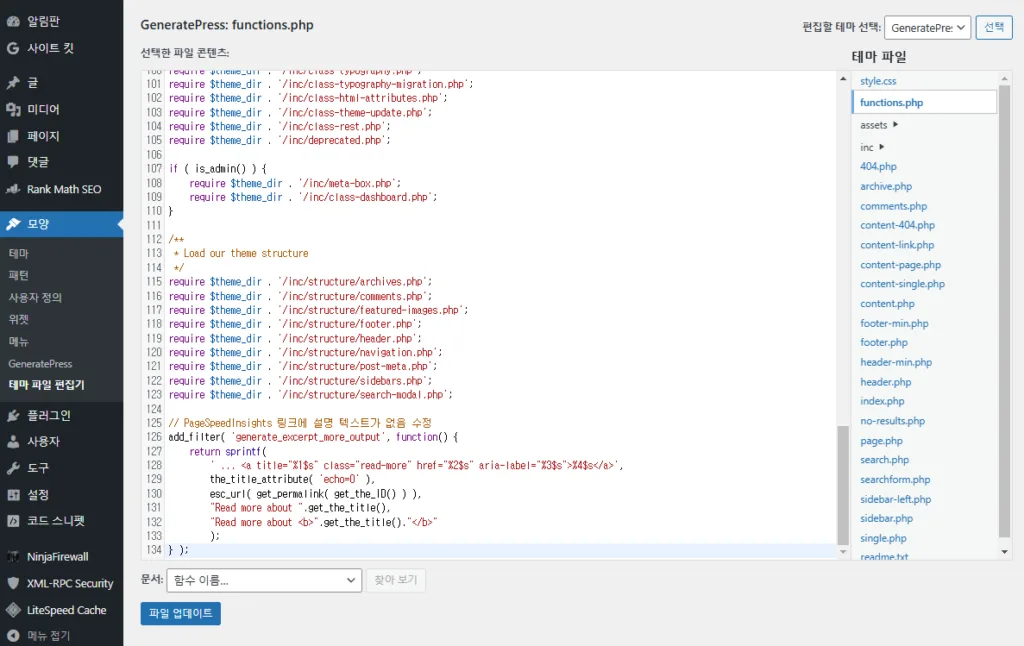Click the 페이지 pages icon

(x=13, y=136)
